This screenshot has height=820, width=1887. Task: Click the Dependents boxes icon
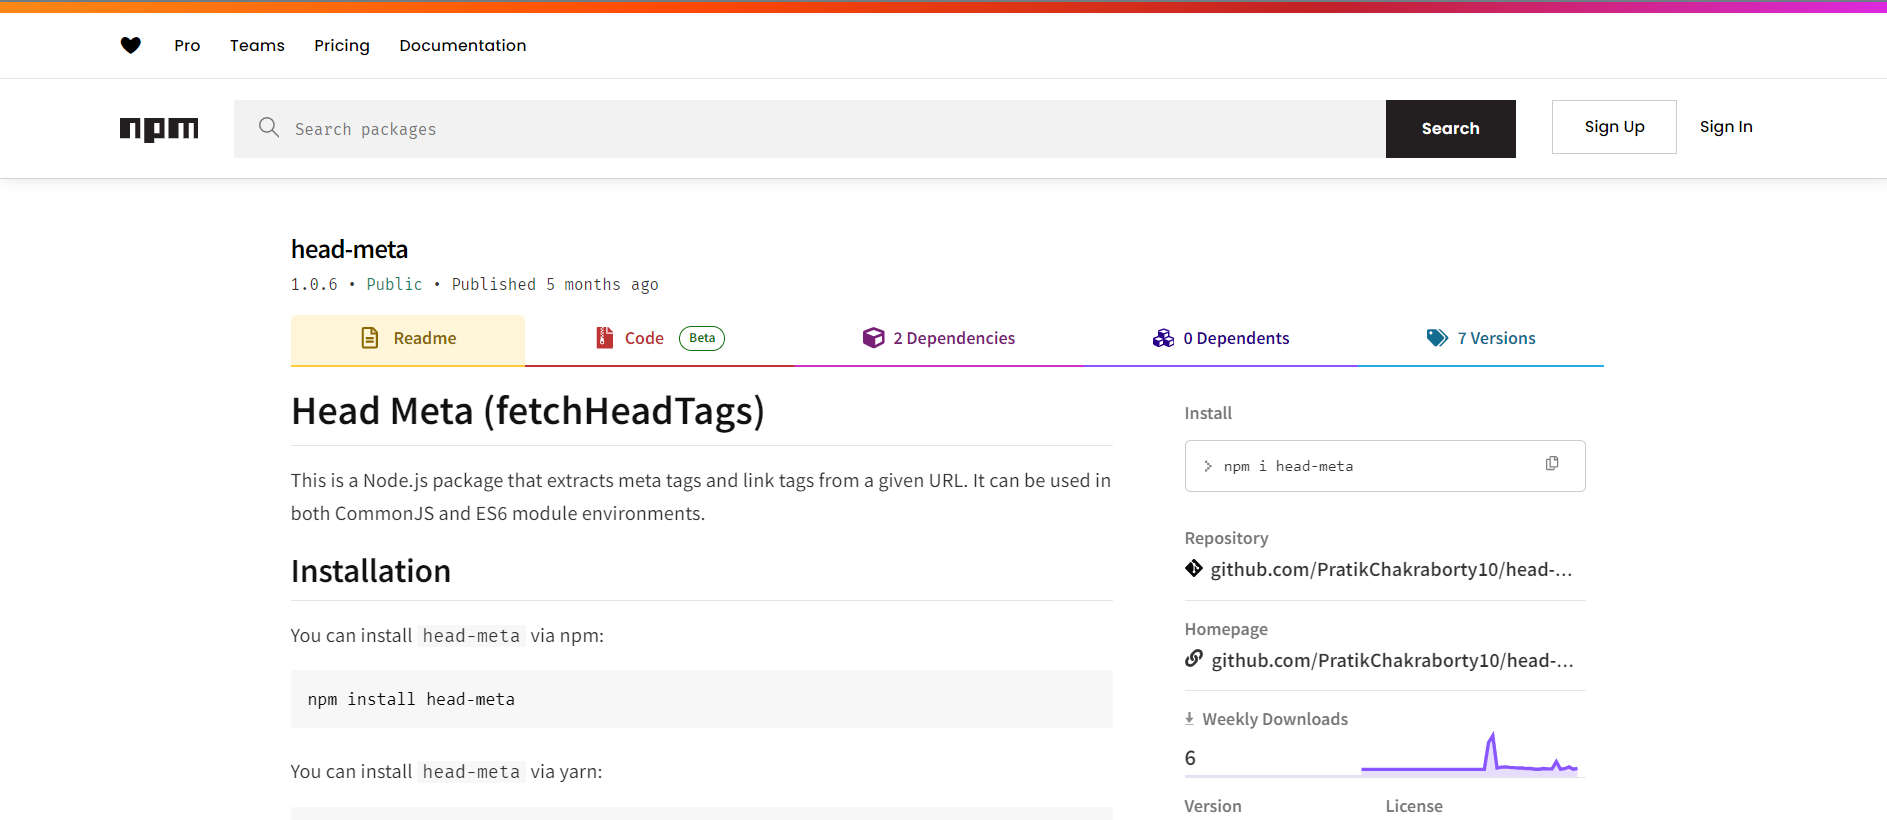(x=1163, y=338)
